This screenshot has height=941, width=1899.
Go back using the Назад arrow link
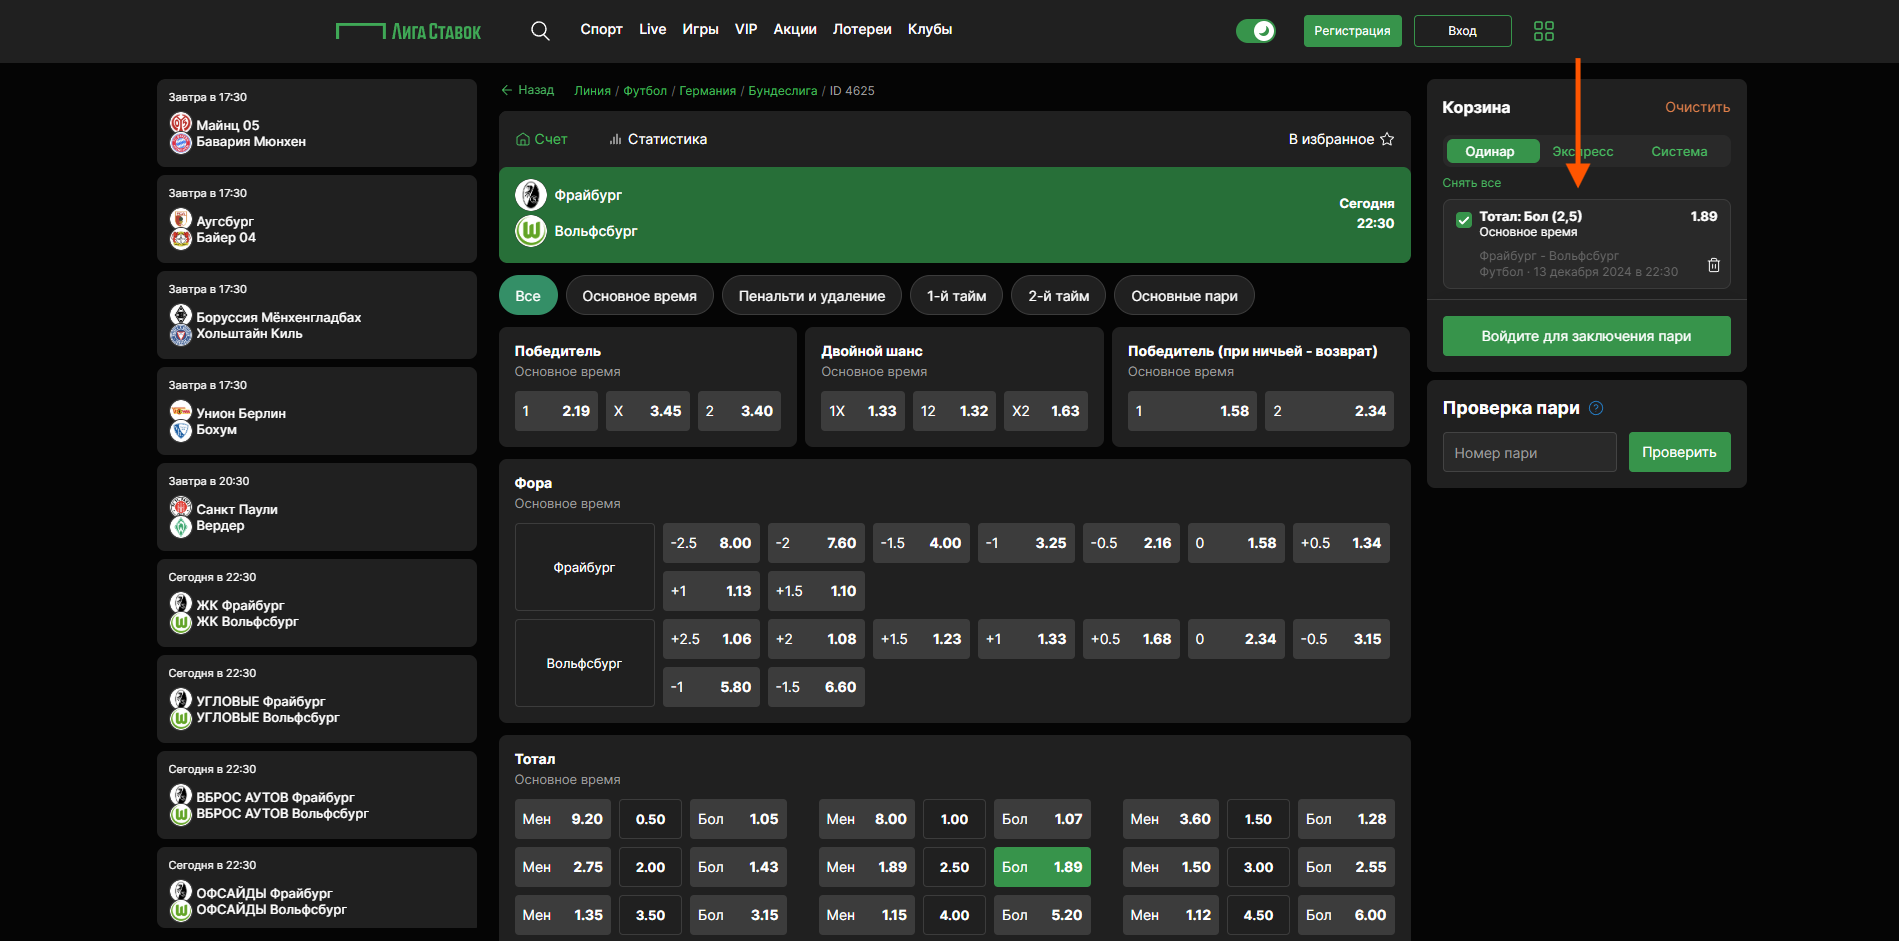(x=527, y=90)
